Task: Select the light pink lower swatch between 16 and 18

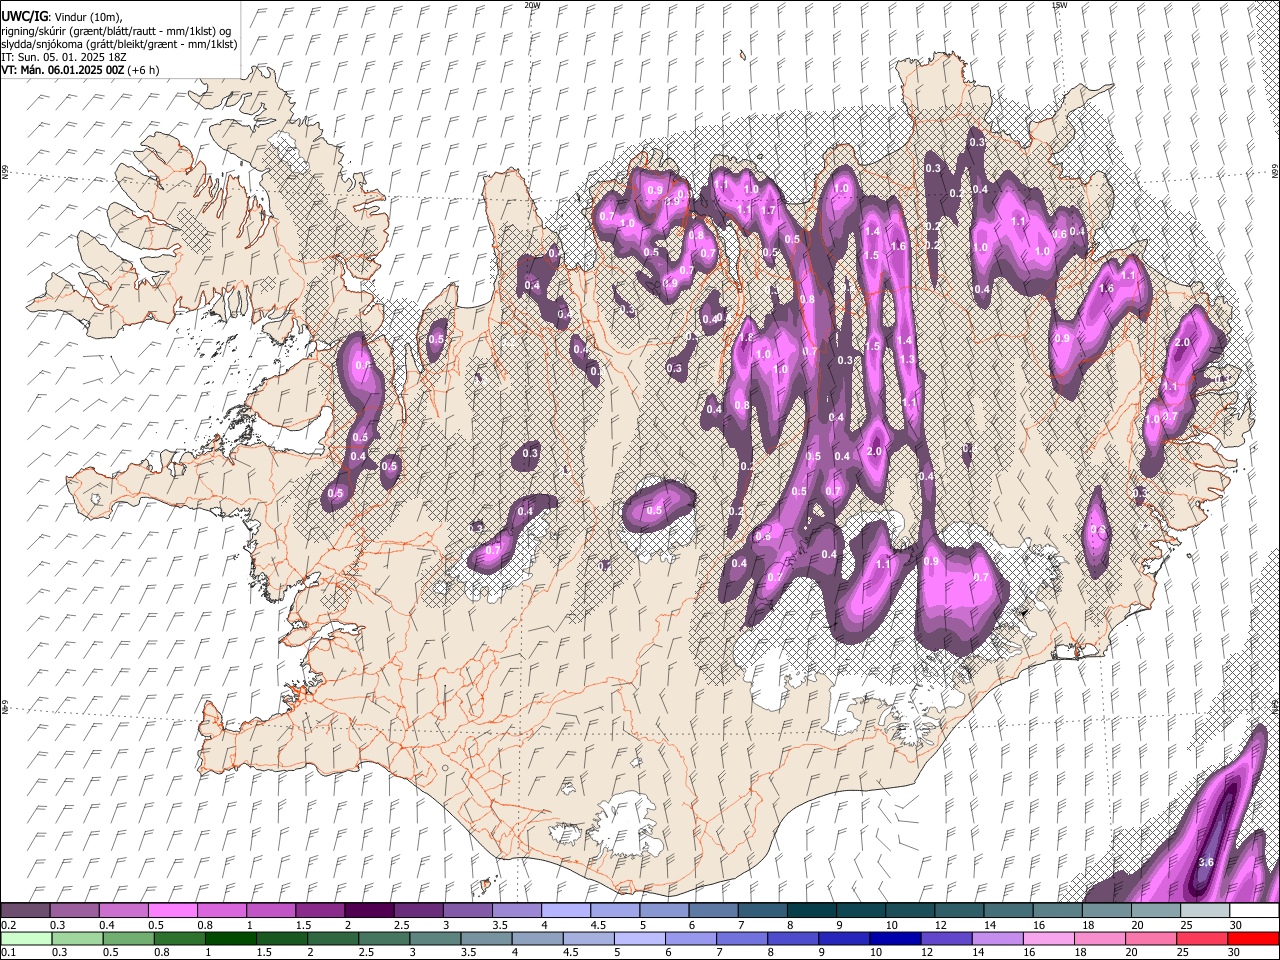Action: click(x=1049, y=938)
